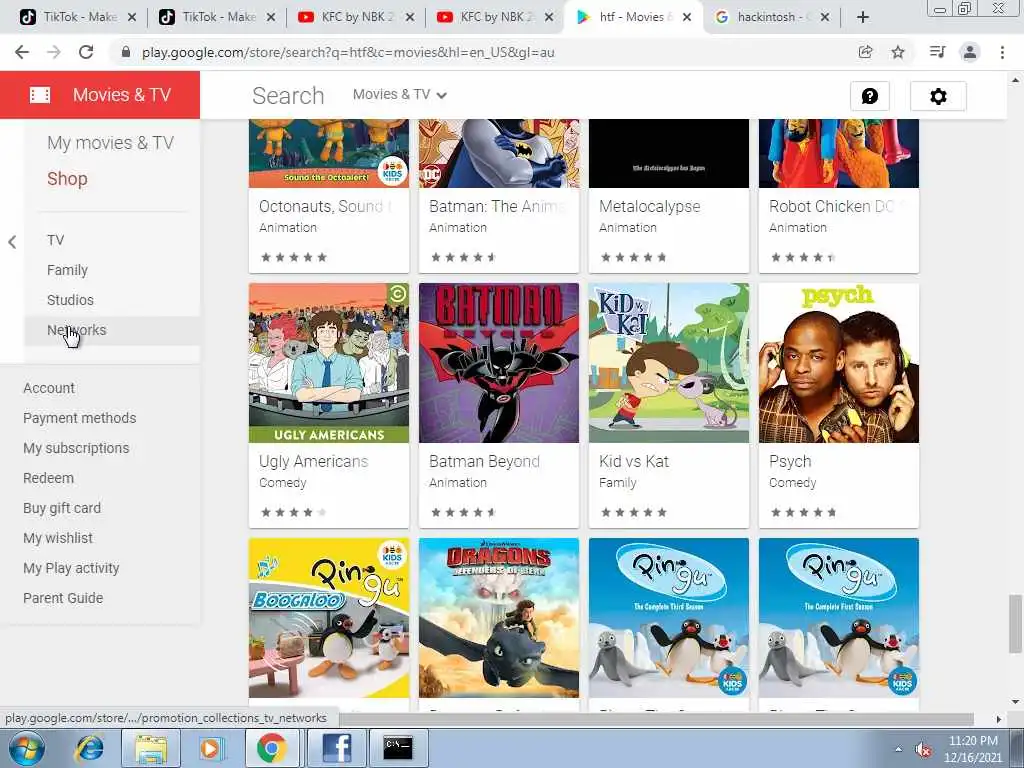Click the horizontal scrollbar at page bottom
Screen dimensions: 1024x768
pyautogui.click(x=656, y=719)
